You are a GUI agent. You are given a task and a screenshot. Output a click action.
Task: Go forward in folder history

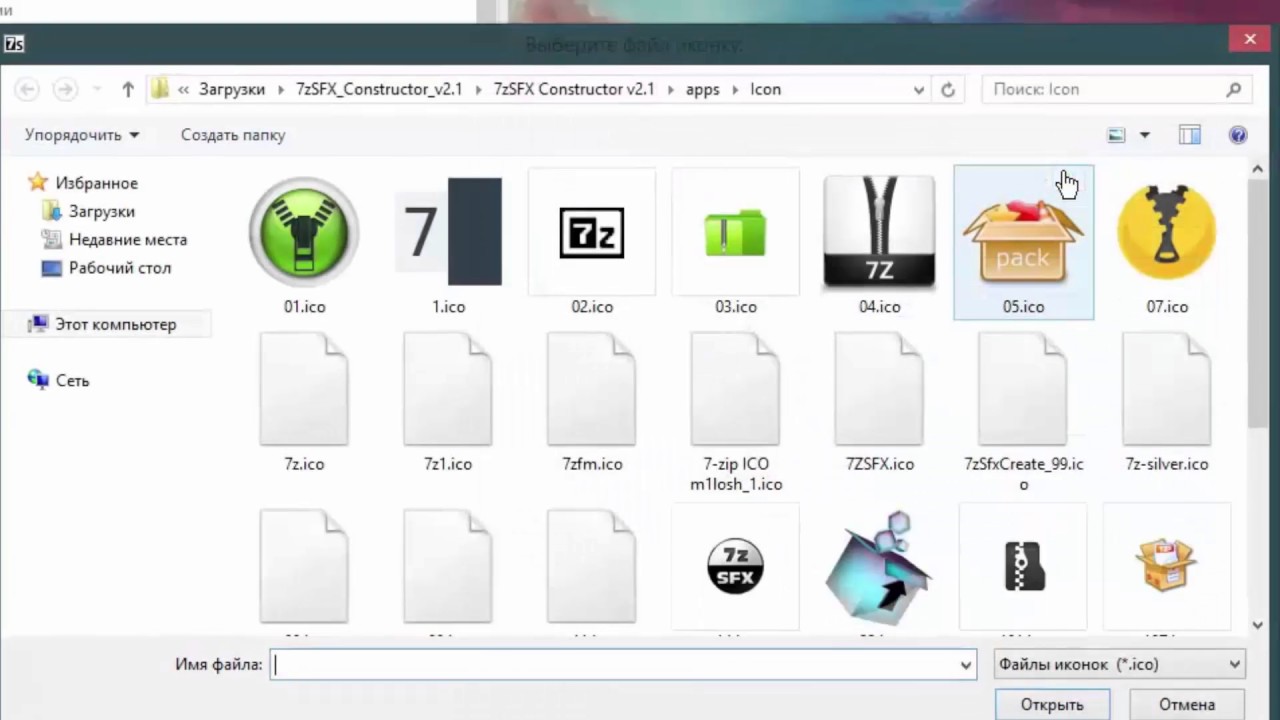point(65,89)
